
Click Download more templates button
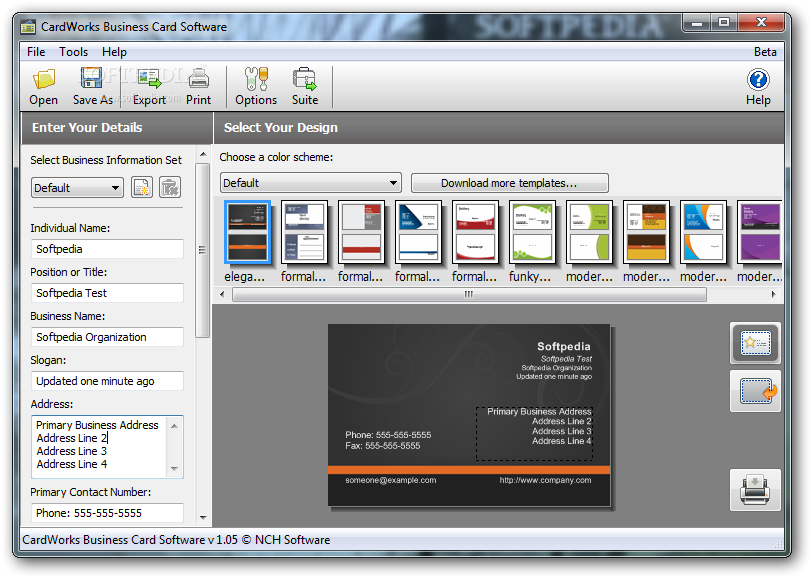510,183
